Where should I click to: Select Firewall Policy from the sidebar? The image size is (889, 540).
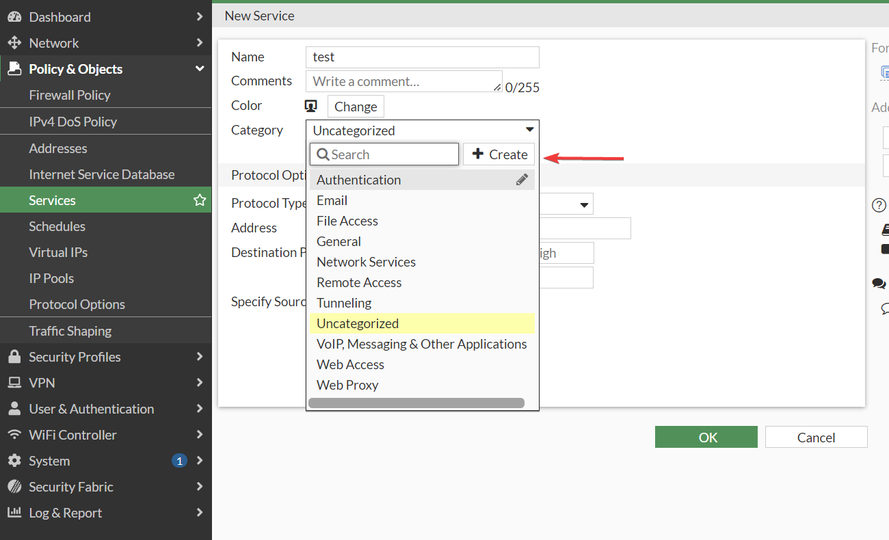pos(70,95)
